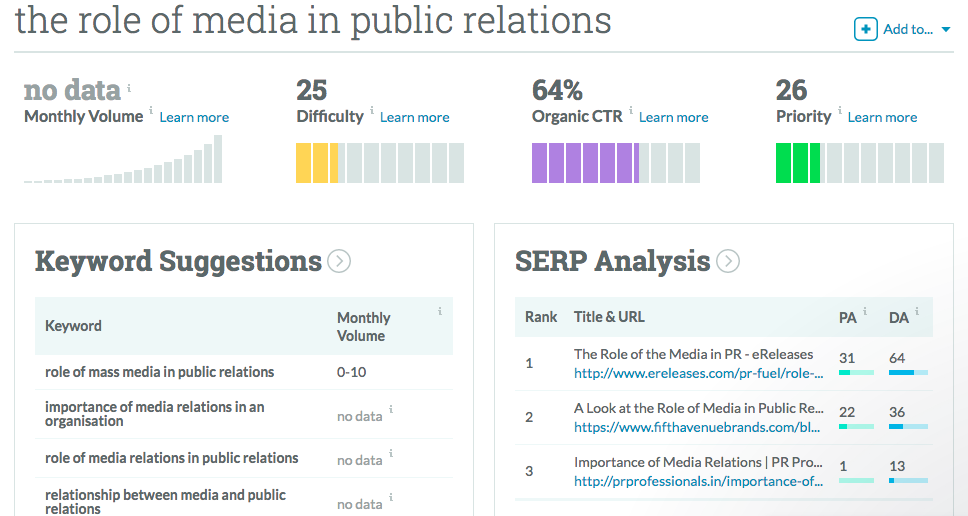Expand SERP Analysis with arrow circle icon
Viewport: 968px width, 516px height.
point(728,262)
